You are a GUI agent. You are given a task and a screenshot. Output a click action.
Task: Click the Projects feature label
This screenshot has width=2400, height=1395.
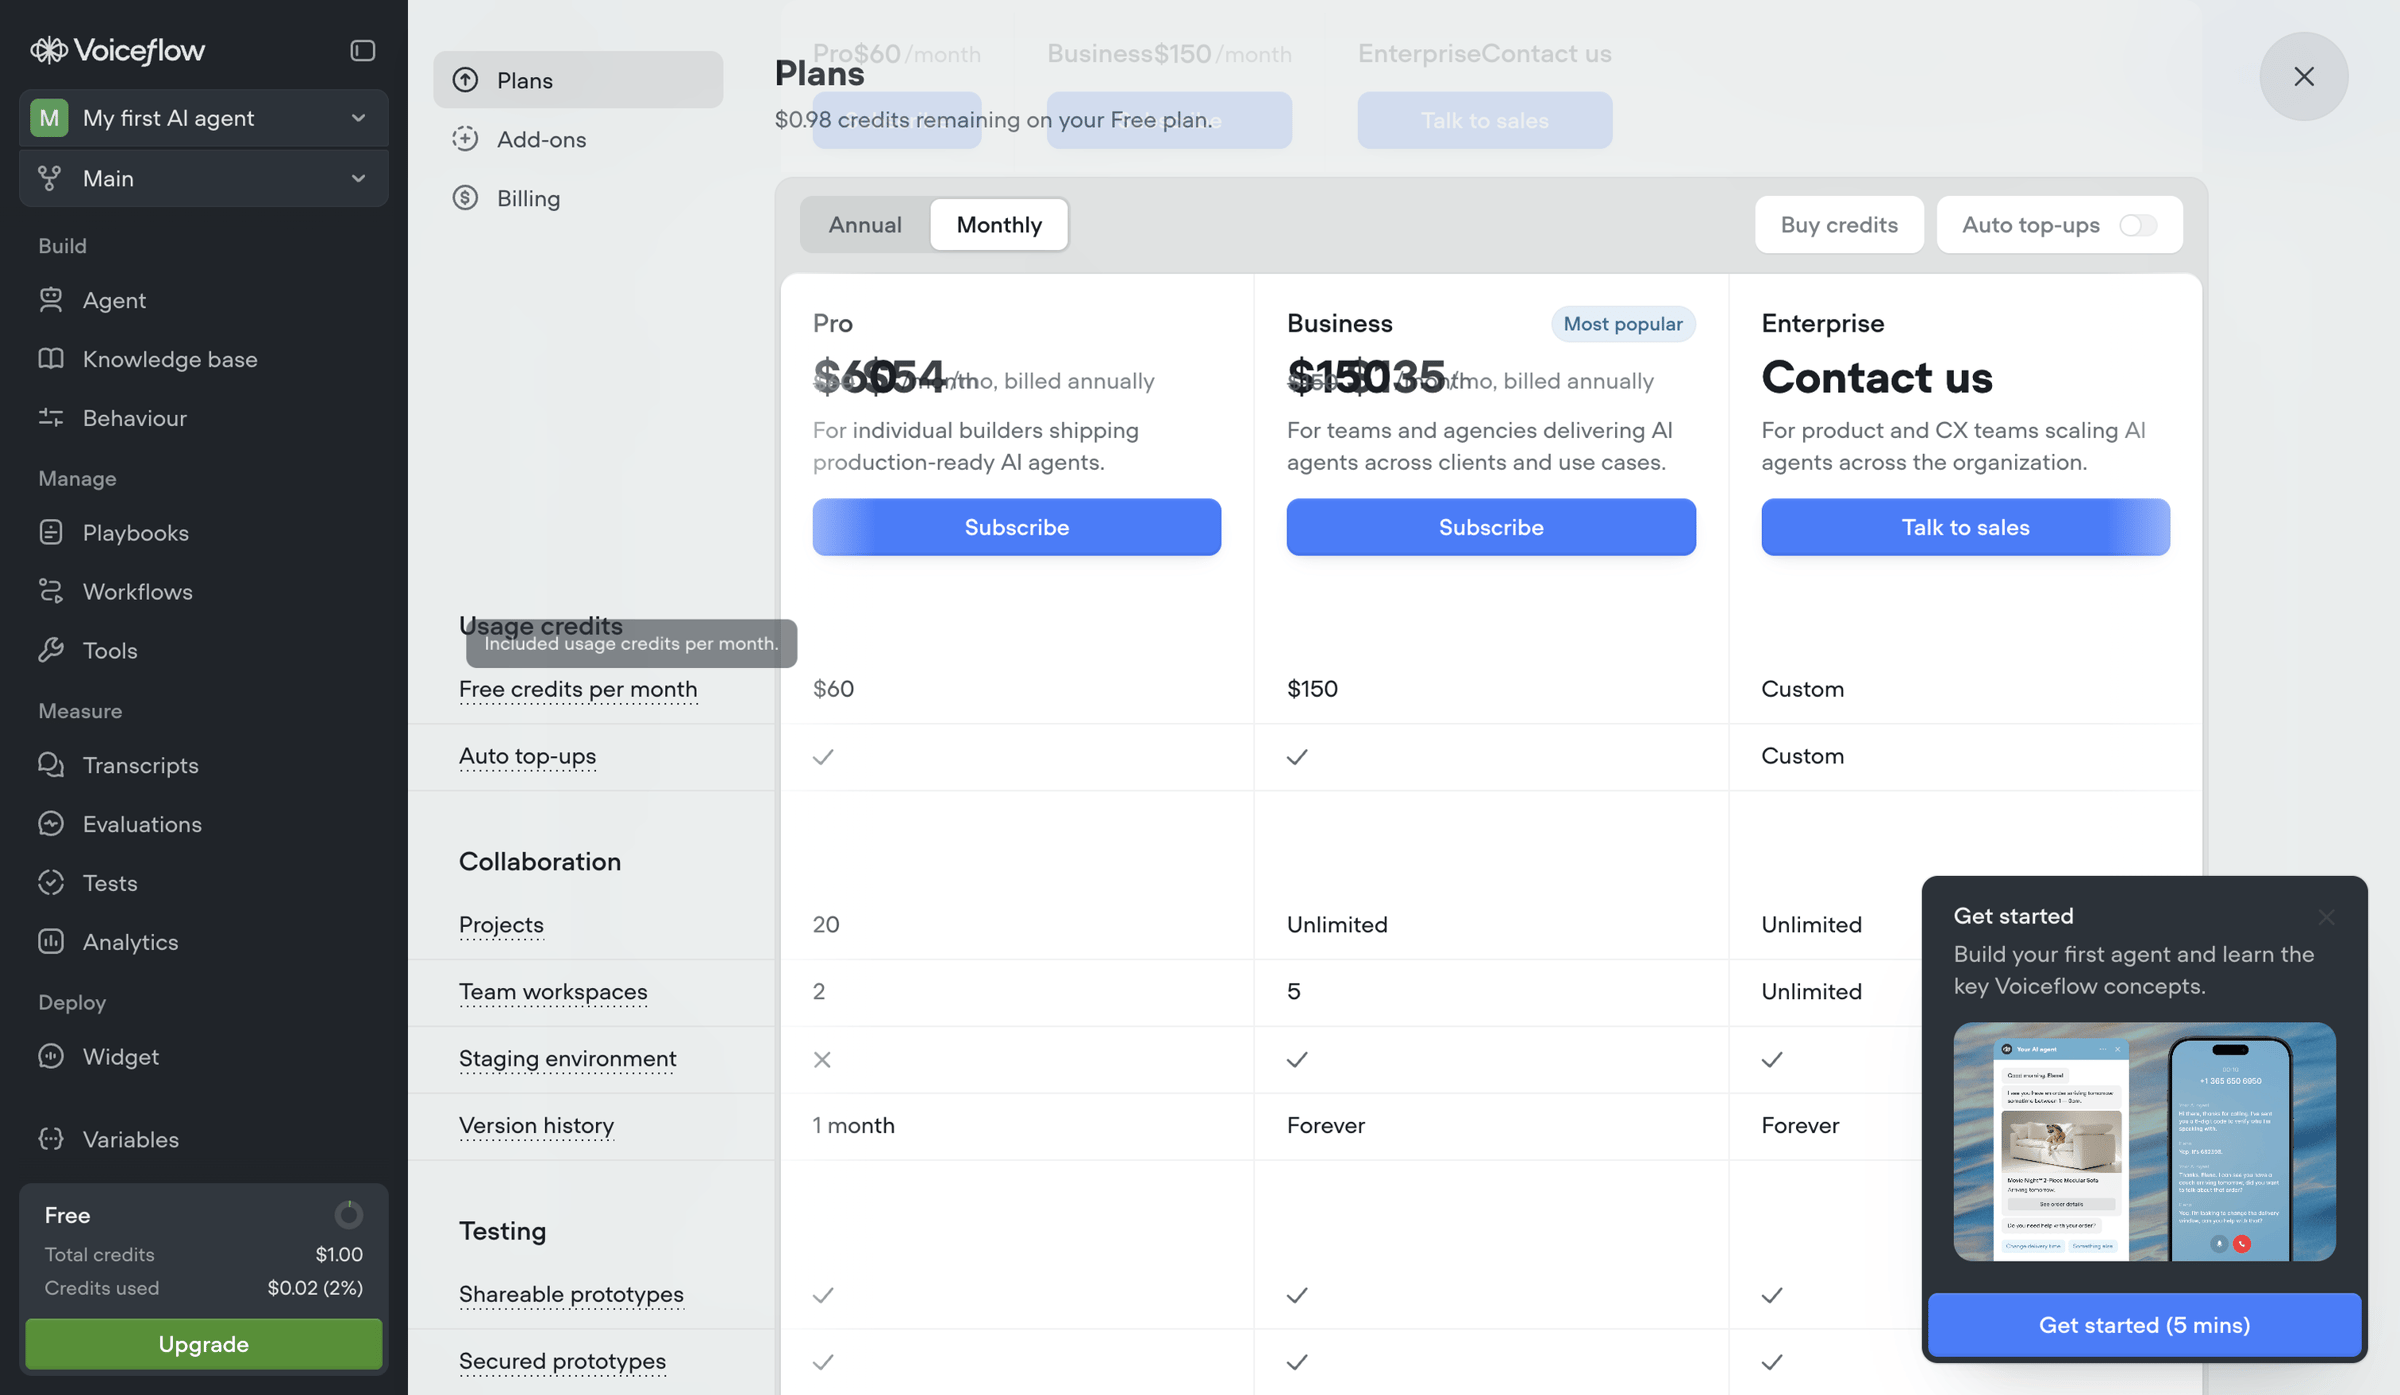click(x=501, y=924)
